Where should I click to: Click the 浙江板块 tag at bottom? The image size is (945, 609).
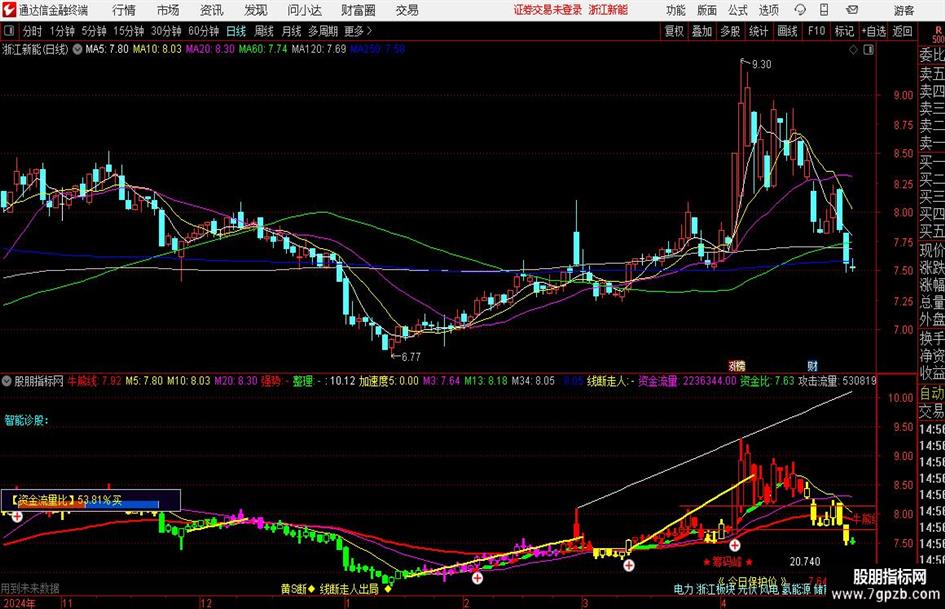(x=715, y=589)
